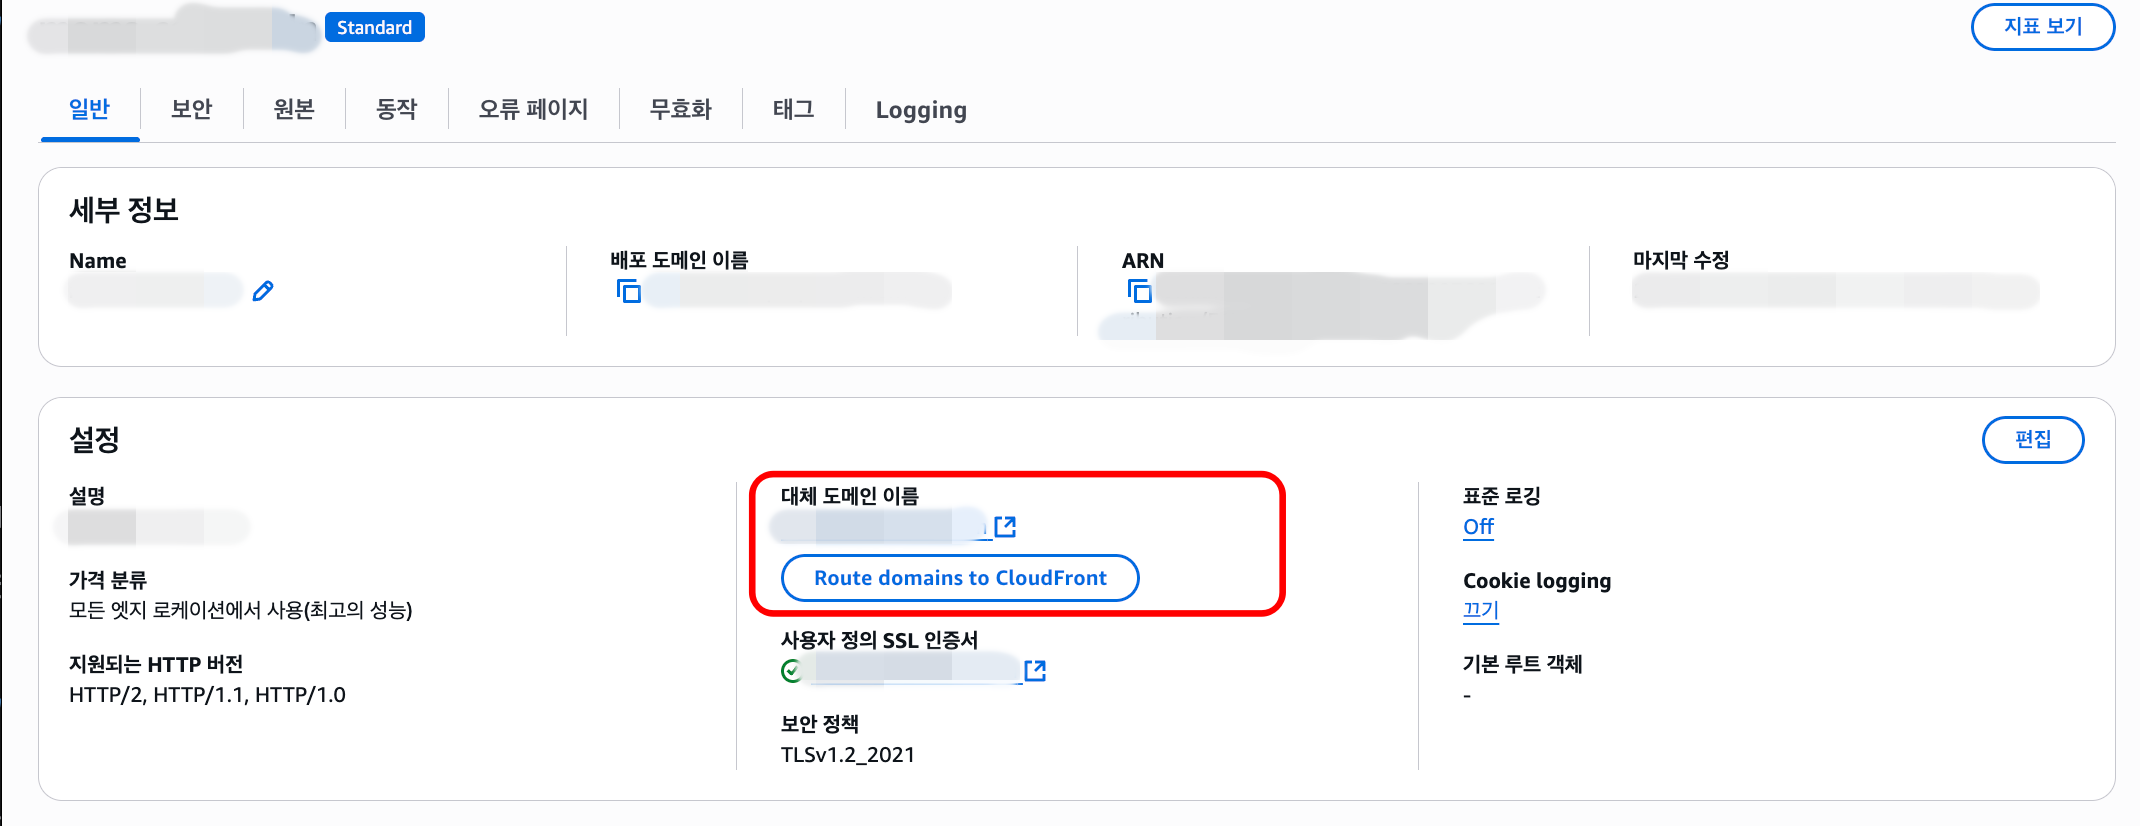This screenshot has width=2140, height=826.
Task: Copy the ARN value
Action: [1140, 291]
